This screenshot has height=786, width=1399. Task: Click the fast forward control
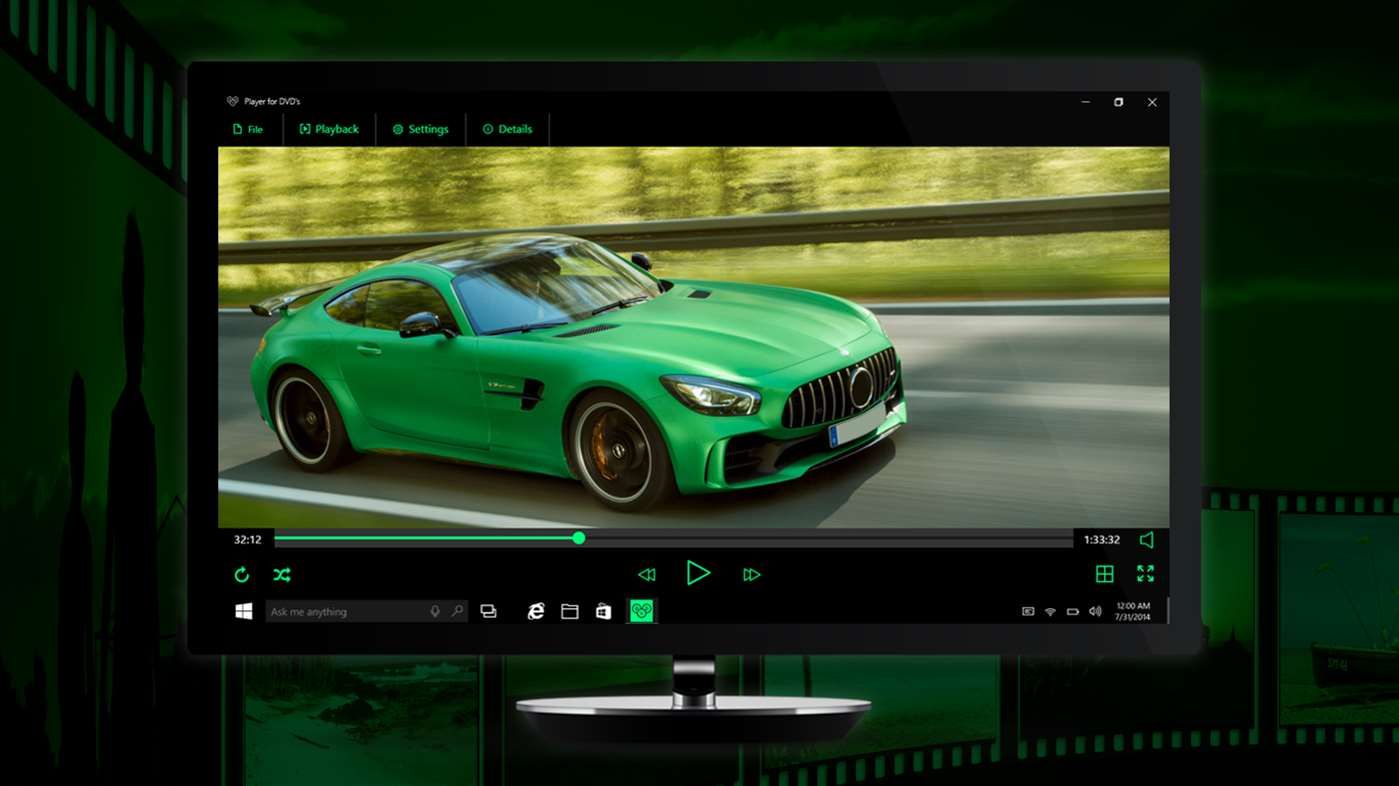(751, 574)
